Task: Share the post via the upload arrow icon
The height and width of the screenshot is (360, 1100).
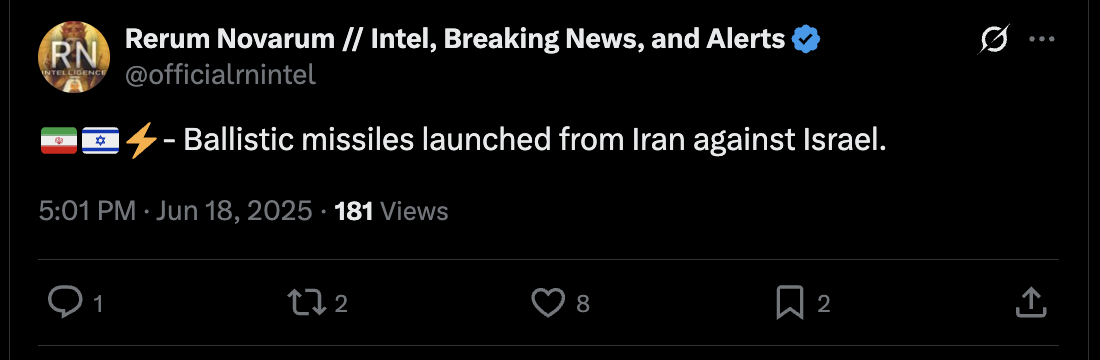Action: click(1032, 302)
